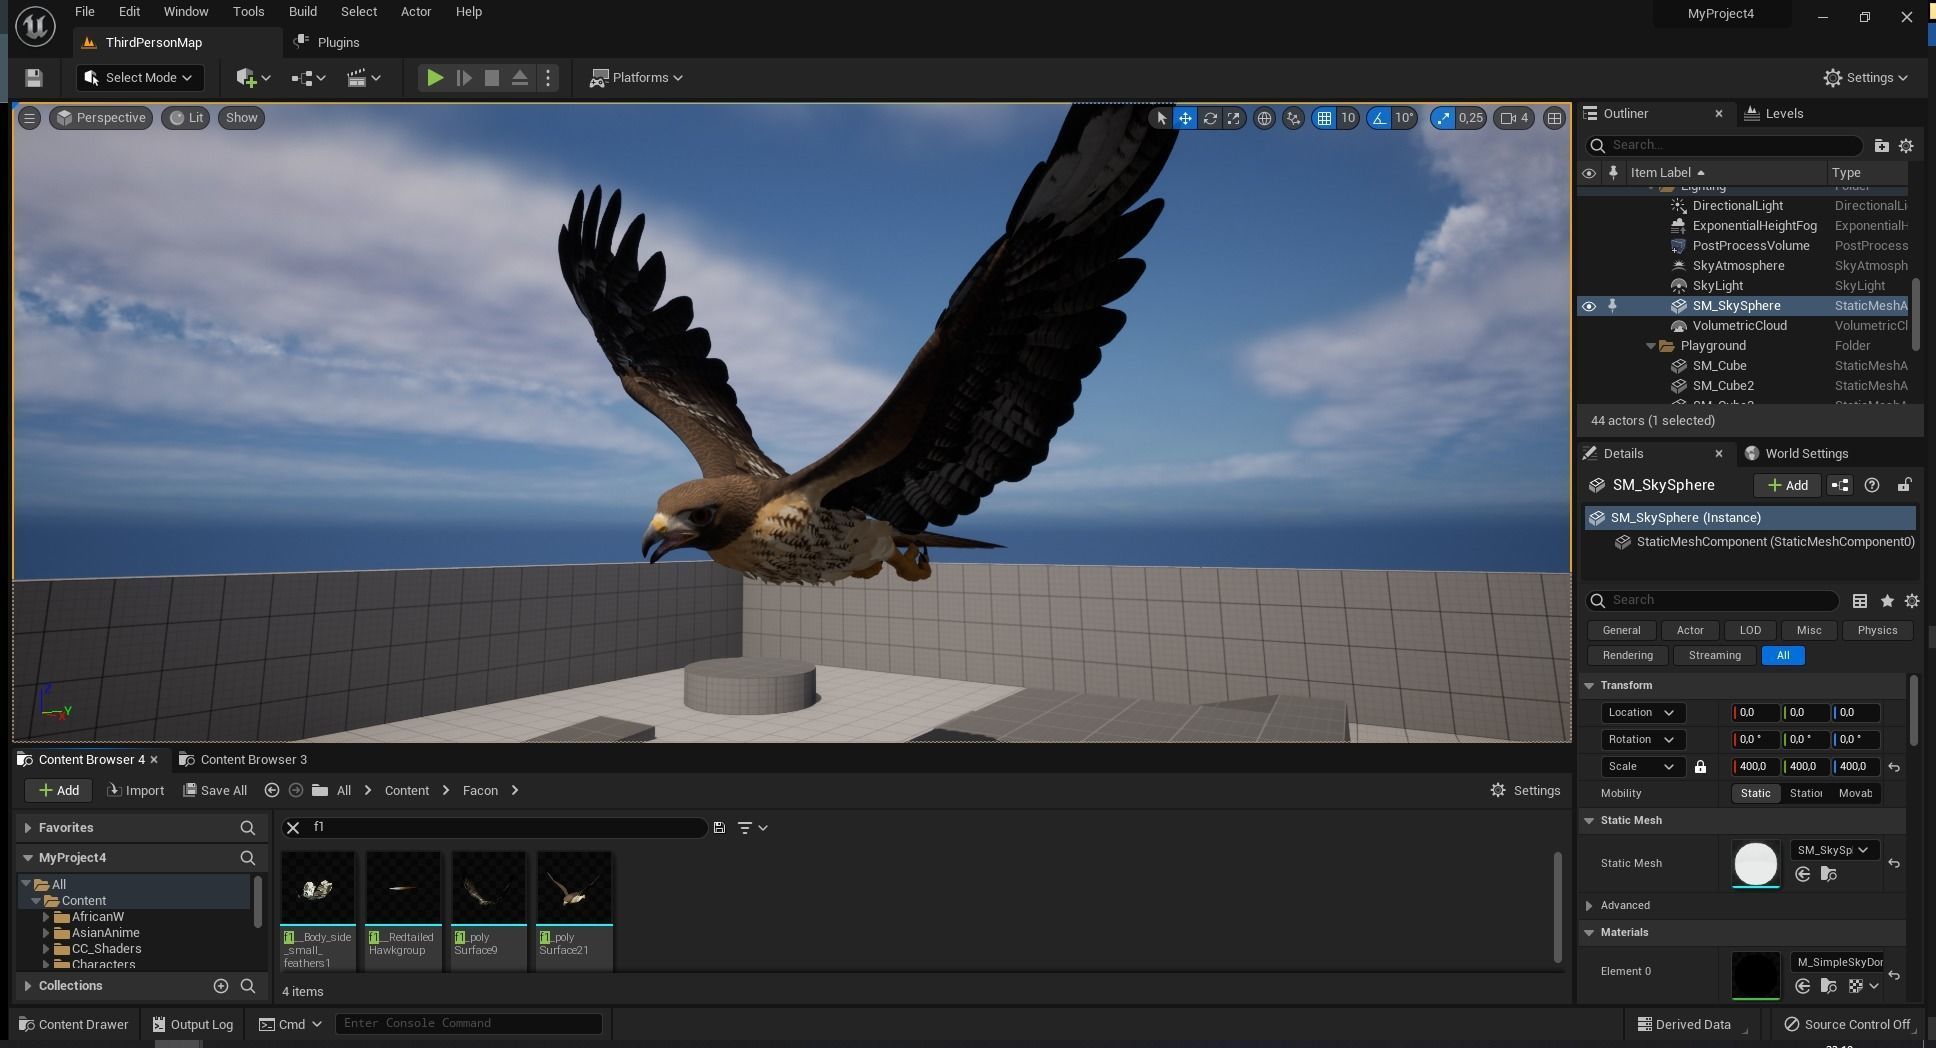1936x1048 pixels.
Task: Select the Physics filter in Details
Action: tap(1877, 631)
